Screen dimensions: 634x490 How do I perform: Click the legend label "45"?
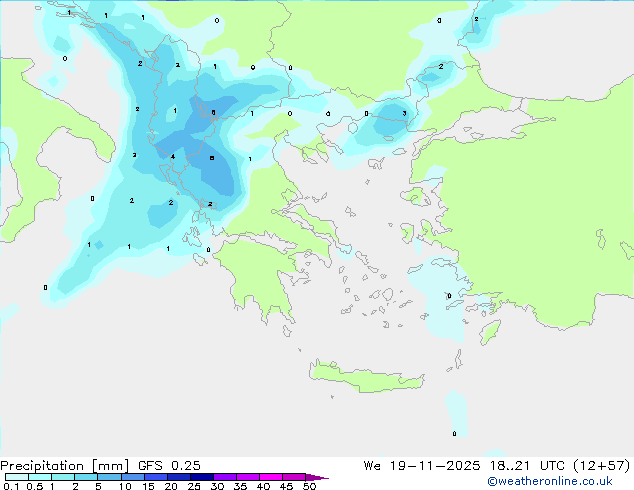[x=286, y=486]
